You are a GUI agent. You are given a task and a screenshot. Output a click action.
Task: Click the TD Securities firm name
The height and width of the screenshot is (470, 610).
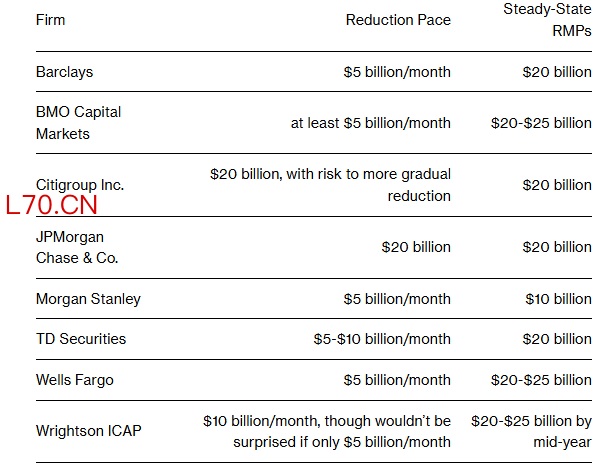tap(81, 339)
